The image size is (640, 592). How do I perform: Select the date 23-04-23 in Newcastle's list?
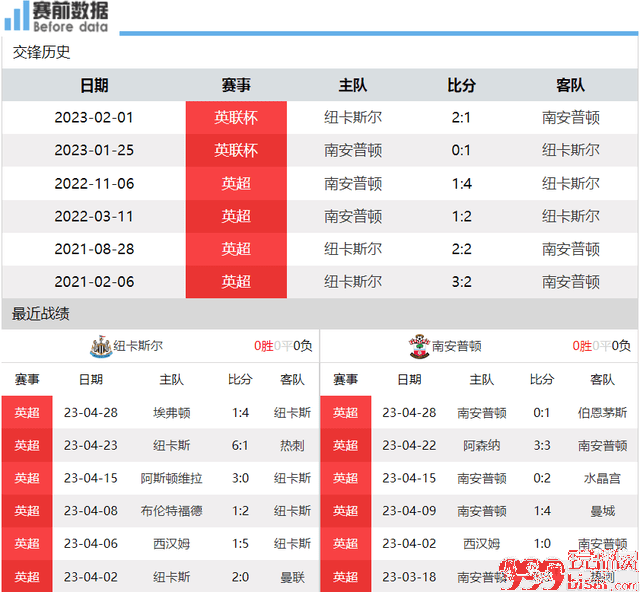[91, 445]
